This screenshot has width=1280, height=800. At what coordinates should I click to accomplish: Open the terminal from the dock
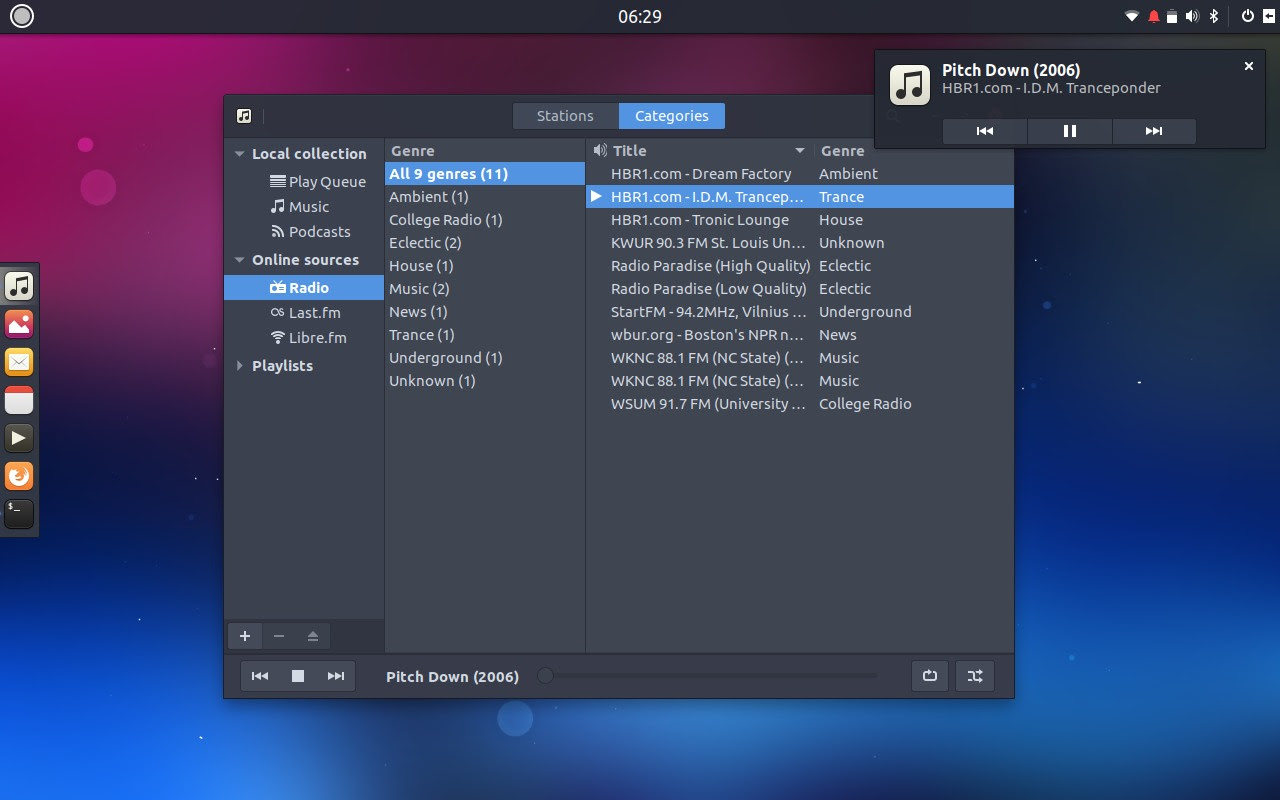coord(19,514)
